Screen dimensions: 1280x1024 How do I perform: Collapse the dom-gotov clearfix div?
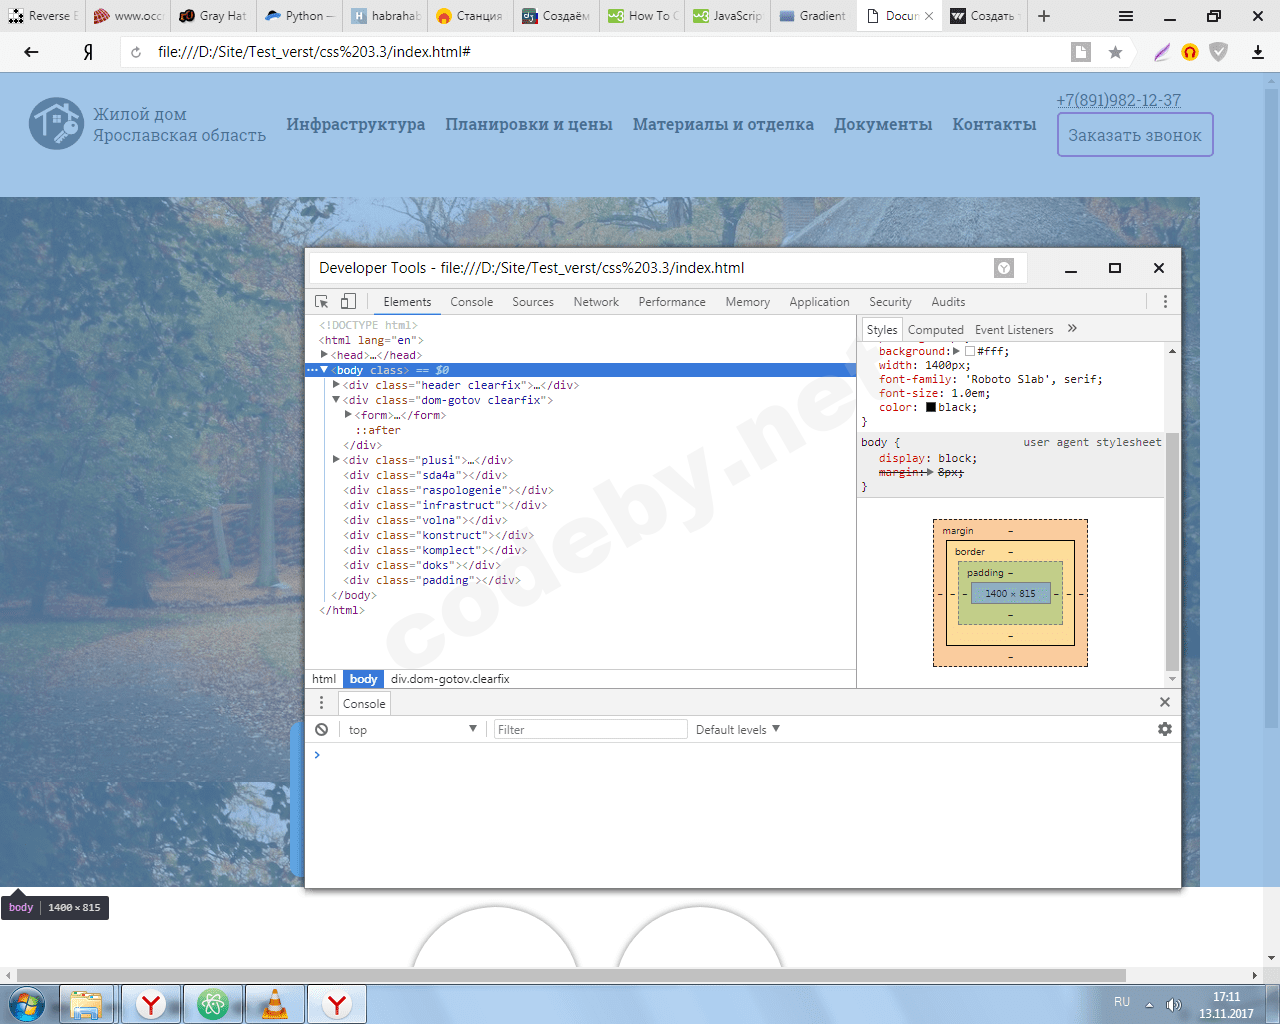click(x=336, y=400)
